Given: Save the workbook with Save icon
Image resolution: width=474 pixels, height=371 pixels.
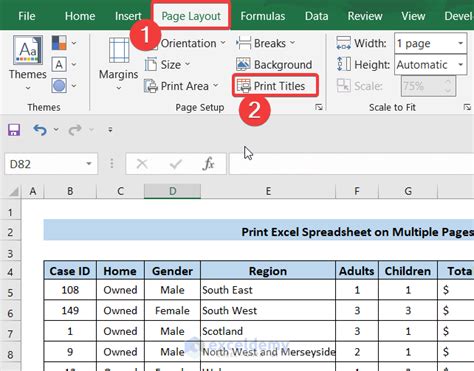Looking at the screenshot, I should pyautogui.click(x=14, y=130).
